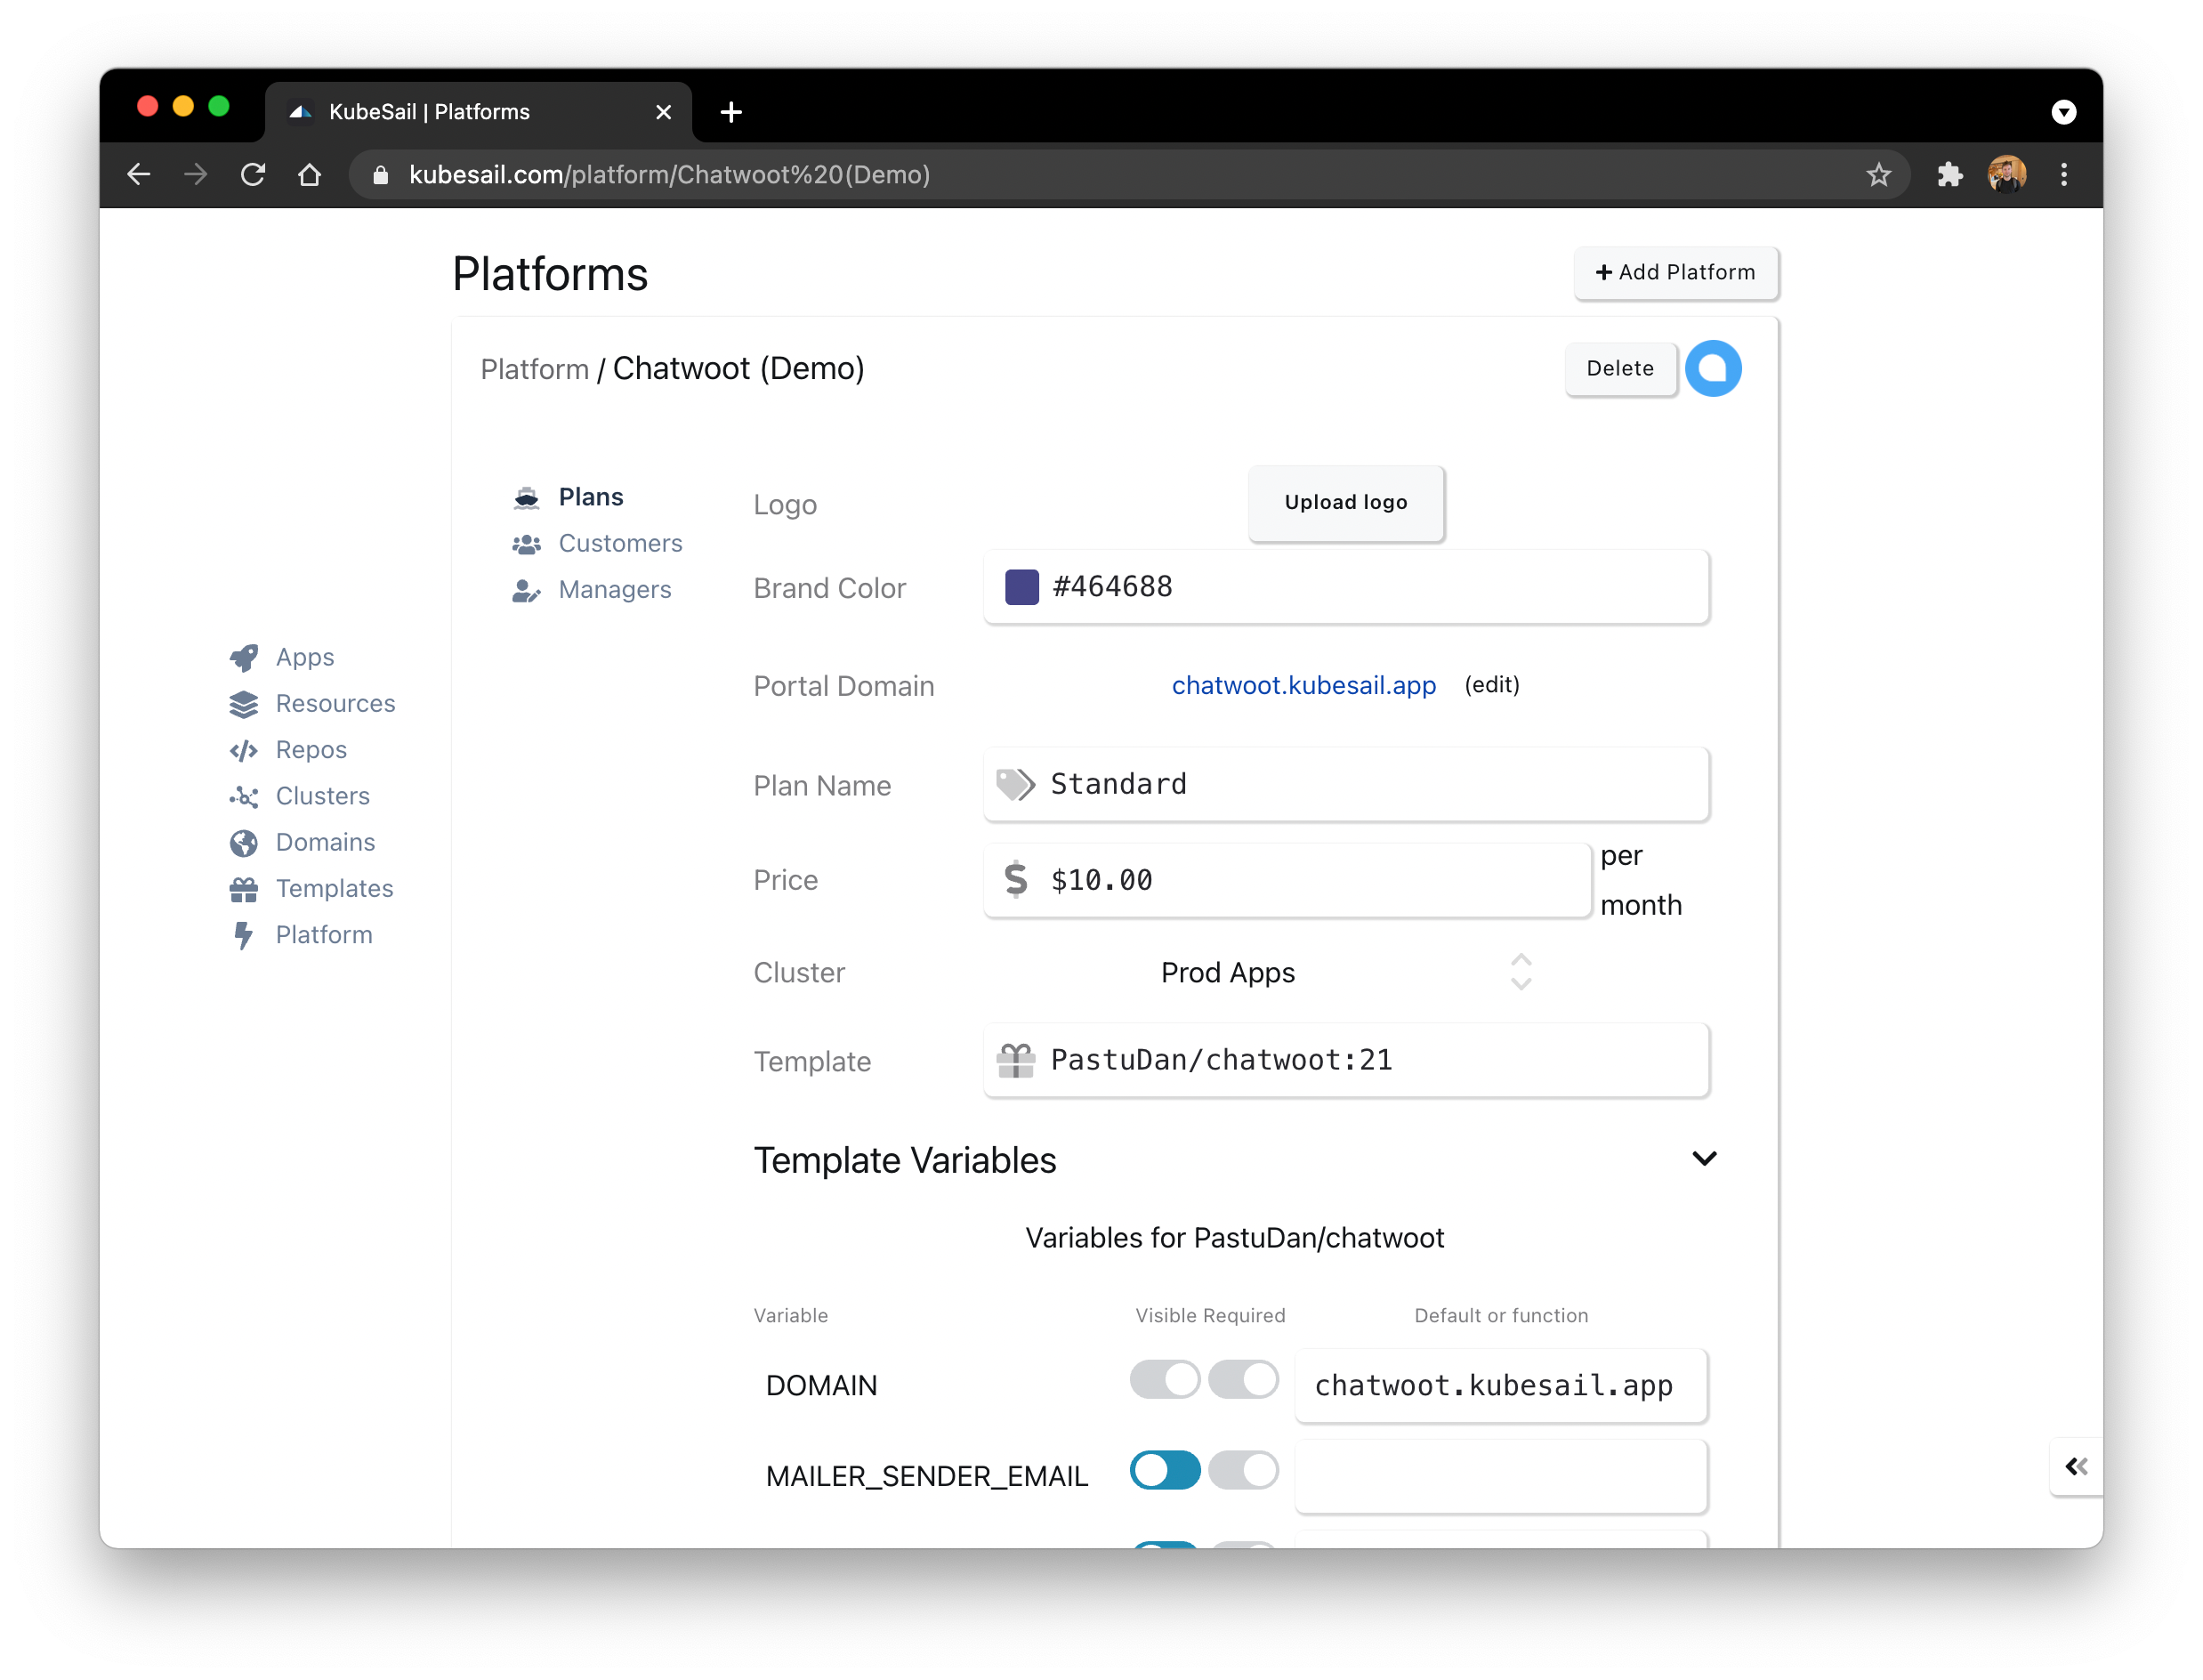The width and height of the screenshot is (2203, 1680).
Task: Click the Templates gift icon
Action: pyautogui.click(x=243, y=889)
